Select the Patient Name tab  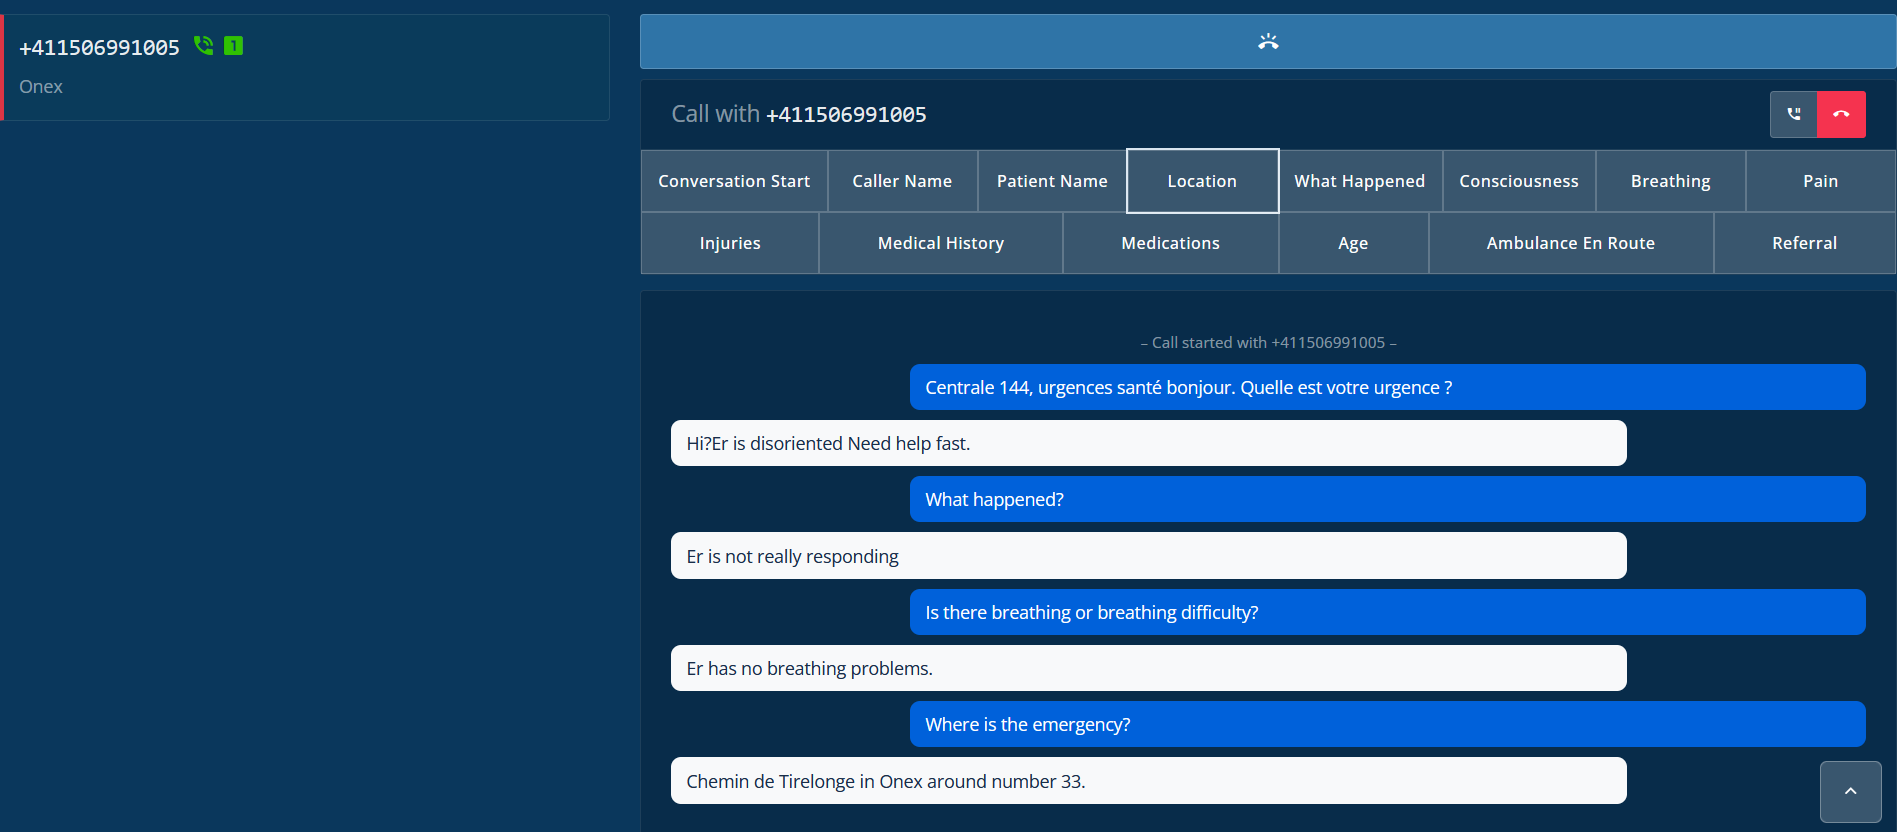1052,181
